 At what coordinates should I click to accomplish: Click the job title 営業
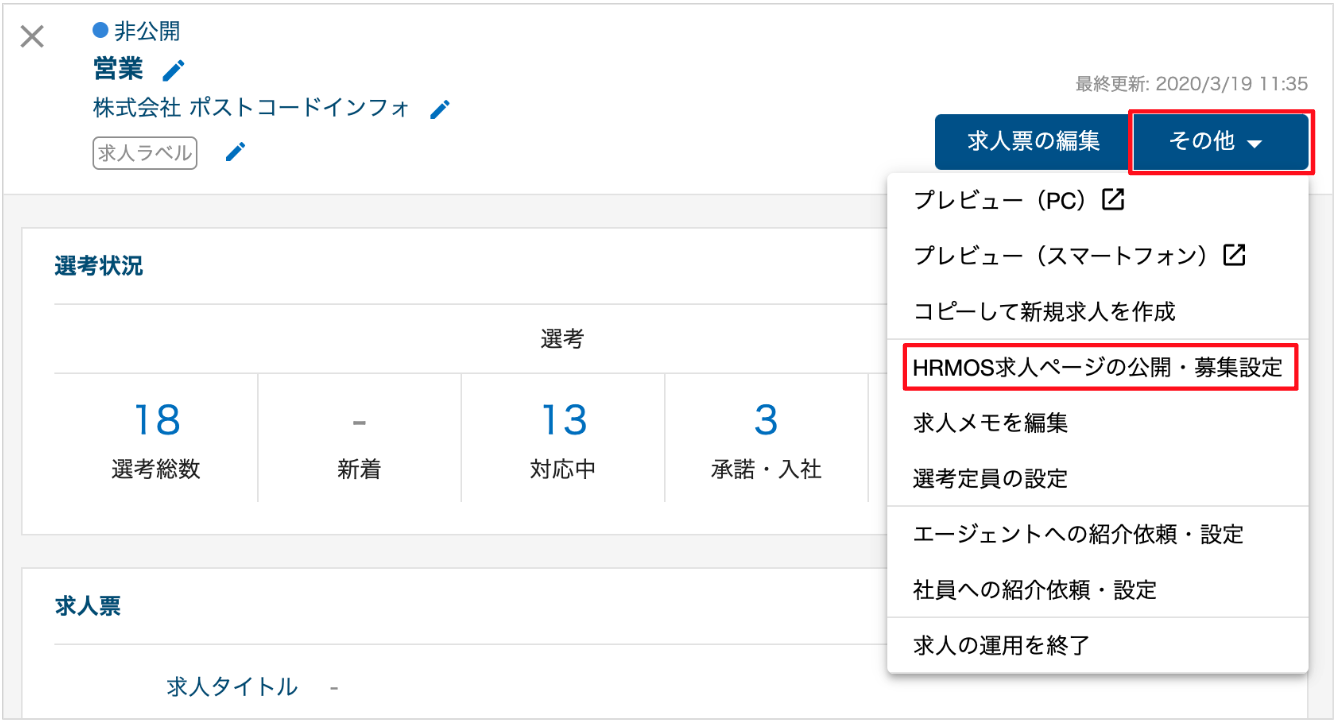(118, 69)
